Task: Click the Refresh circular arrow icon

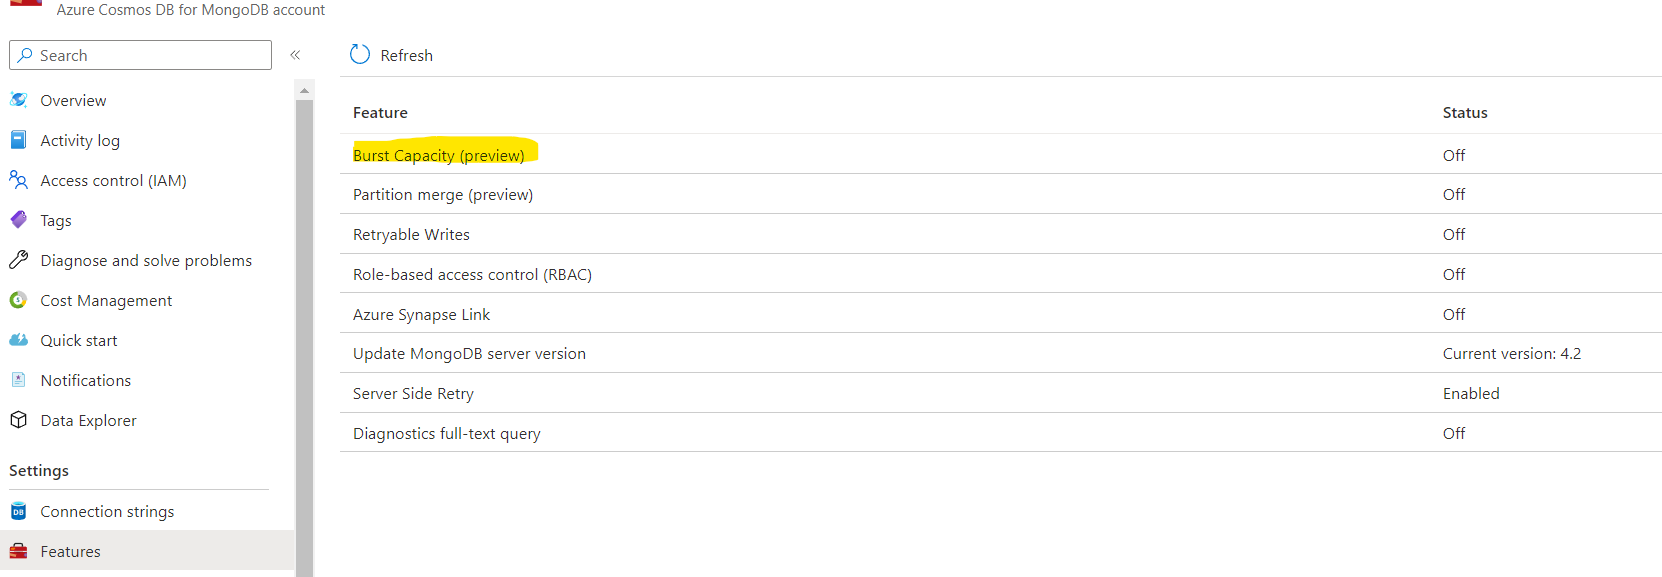Action: [x=359, y=54]
